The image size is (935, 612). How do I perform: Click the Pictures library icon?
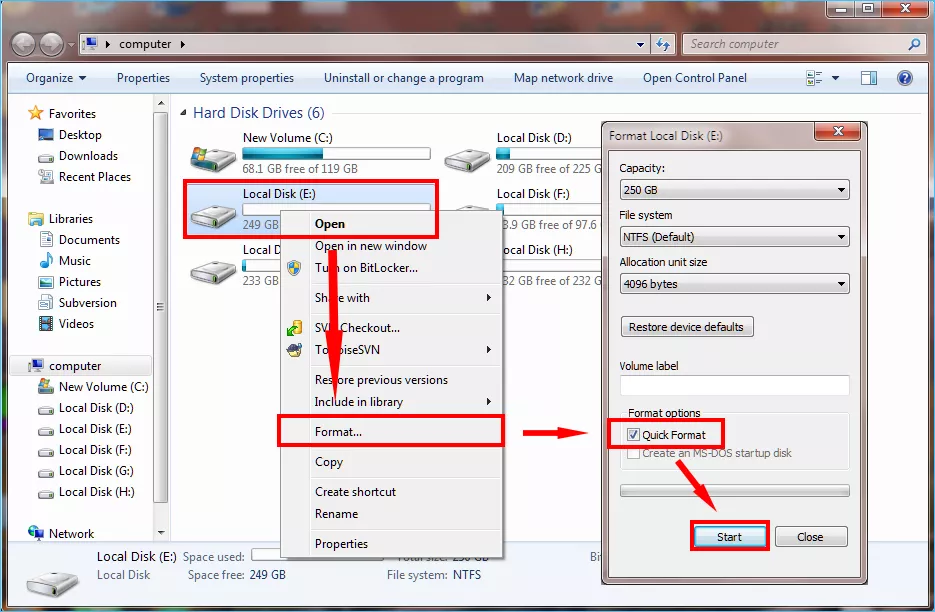[46, 282]
